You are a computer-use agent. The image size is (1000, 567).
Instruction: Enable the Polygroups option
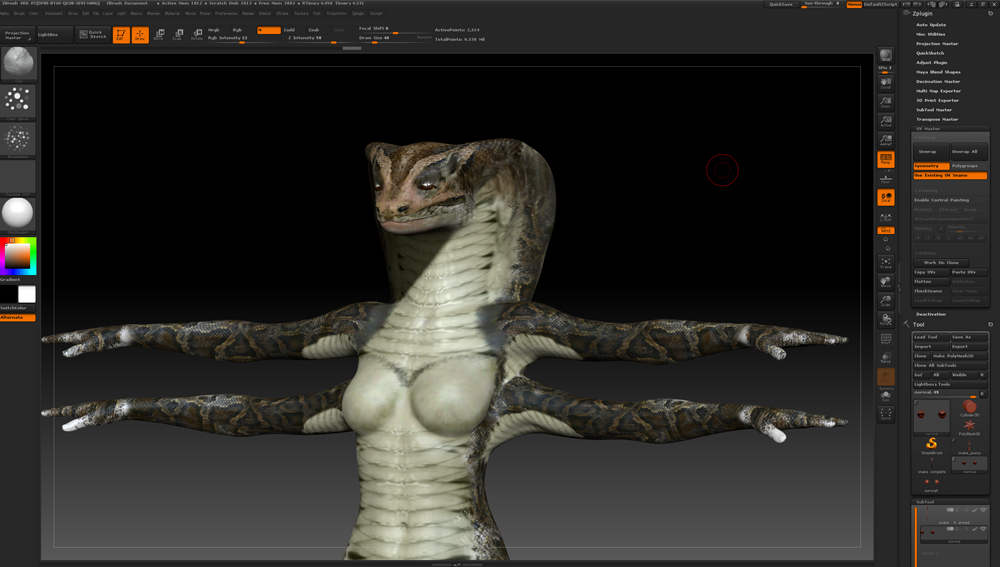point(968,166)
